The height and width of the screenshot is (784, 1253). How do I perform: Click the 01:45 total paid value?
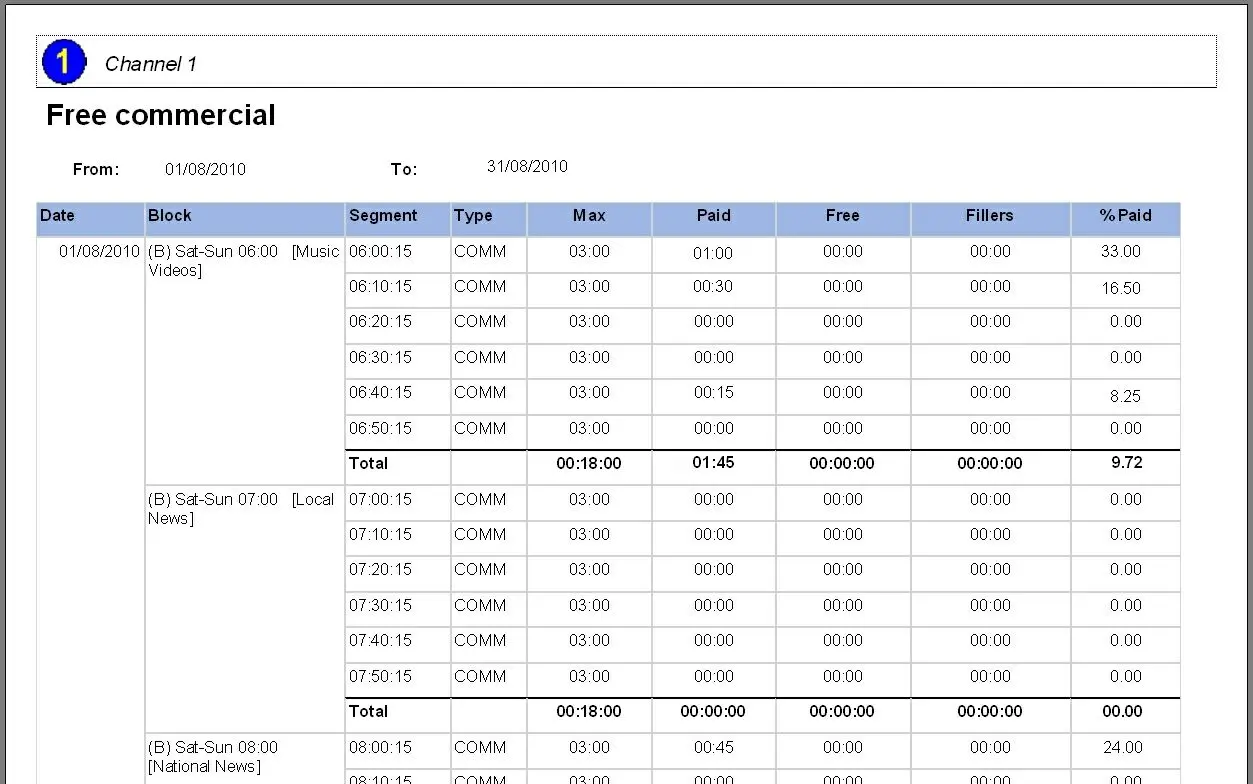tap(713, 462)
